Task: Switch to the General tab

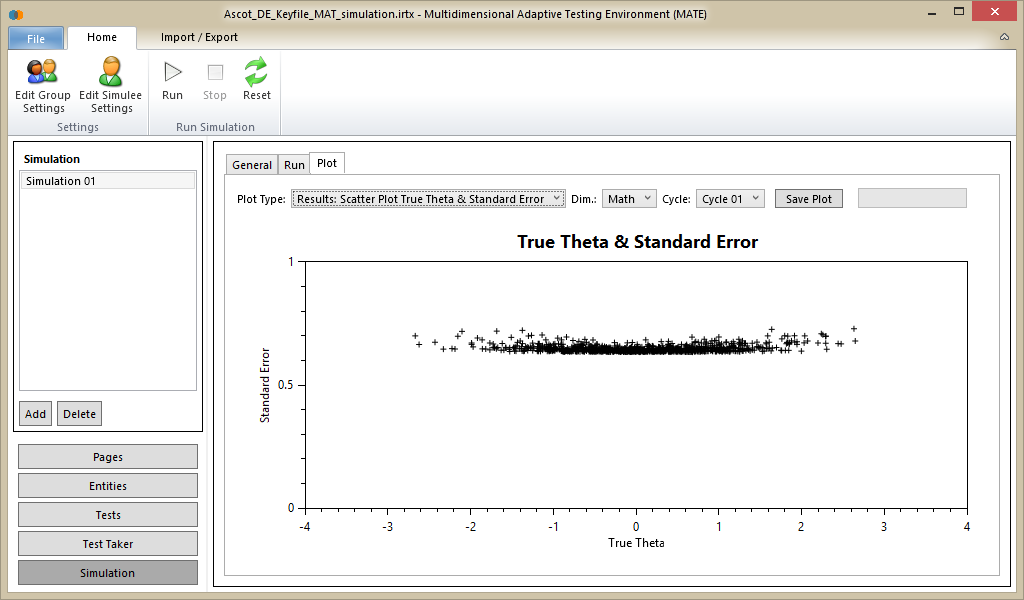Action: tap(252, 165)
